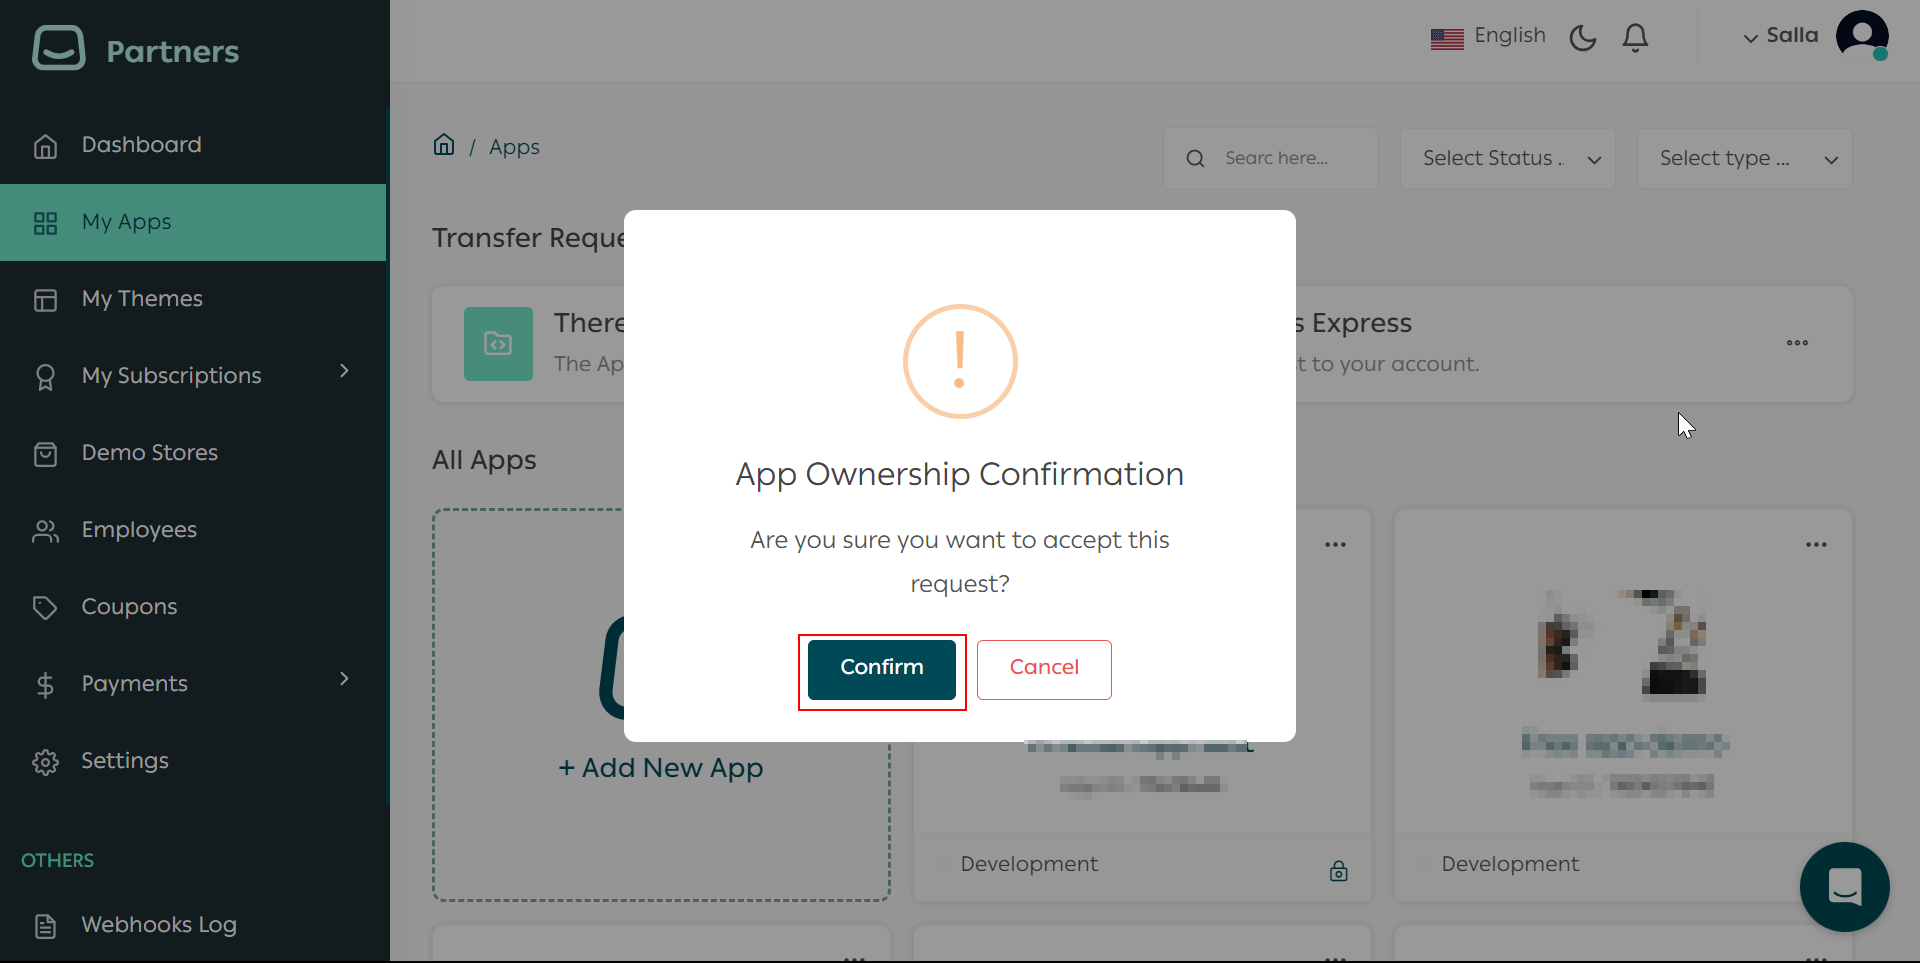The height and width of the screenshot is (963, 1920).
Task: Click the Salla Partners logo
Action: click(x=135, y=48)
